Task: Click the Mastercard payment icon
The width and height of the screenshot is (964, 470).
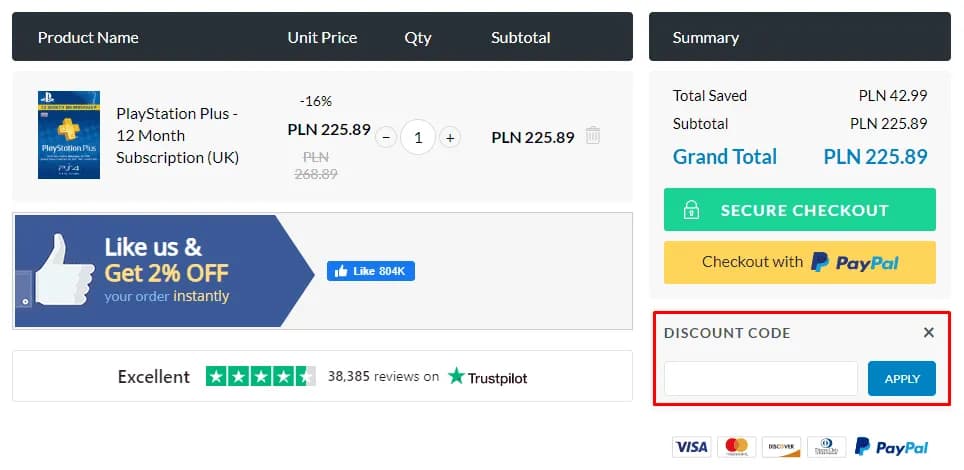Action: pyautogui.click(x=737, y=447)
